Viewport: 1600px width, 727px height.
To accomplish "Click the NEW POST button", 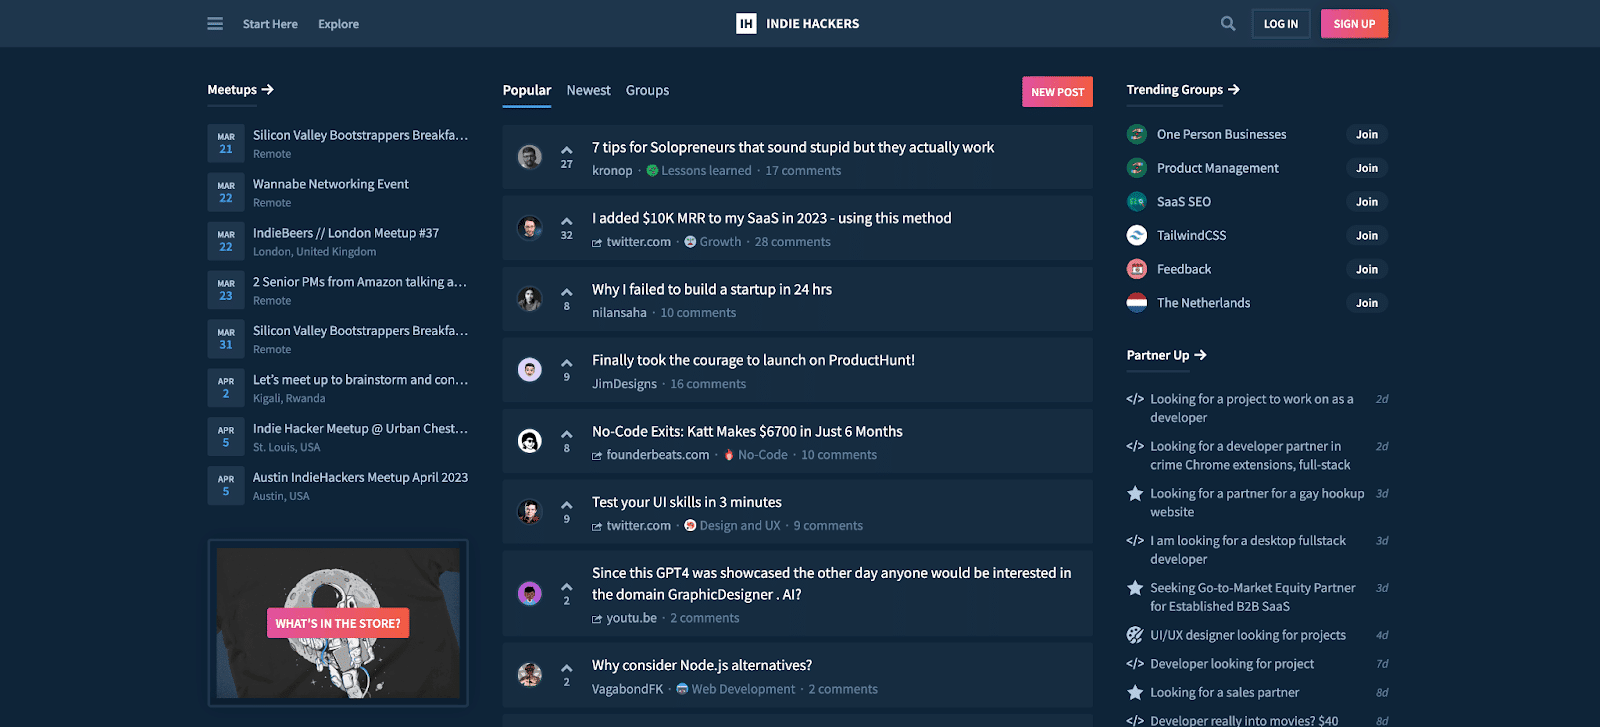I will click(x=1057, y=92).
